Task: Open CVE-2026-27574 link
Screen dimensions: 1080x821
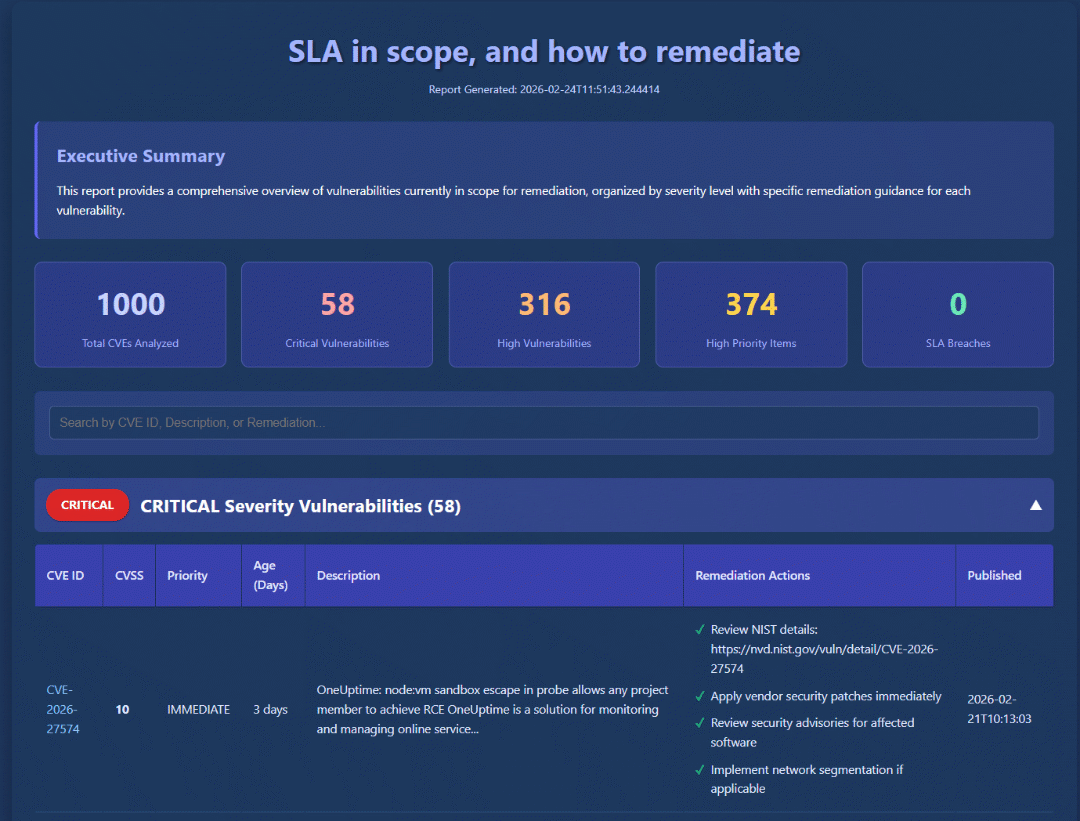Action: (x=63, y=709)
